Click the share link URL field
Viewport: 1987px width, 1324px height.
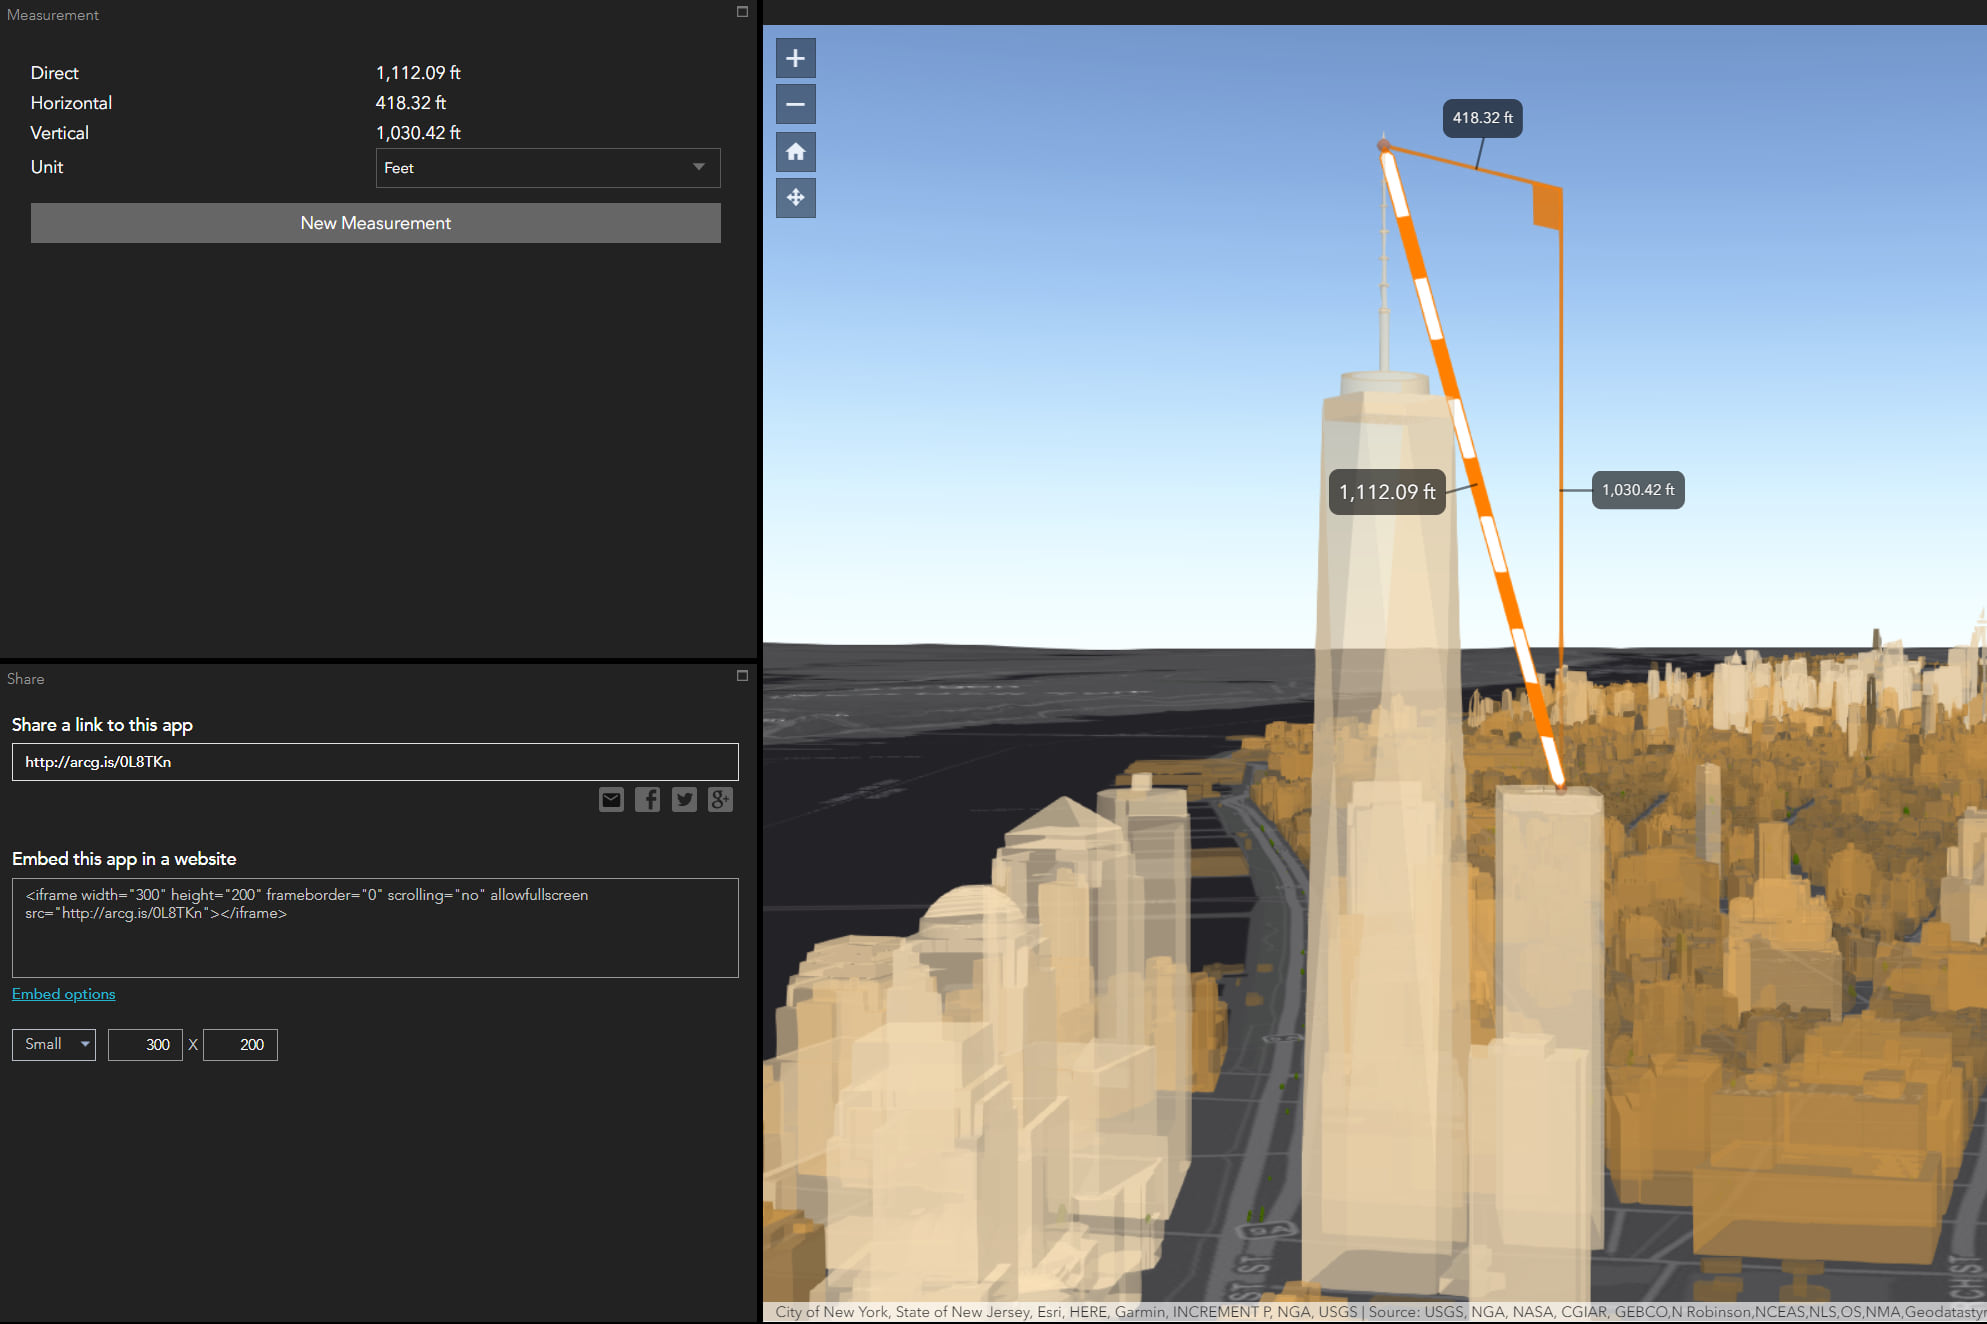(375, 762)
